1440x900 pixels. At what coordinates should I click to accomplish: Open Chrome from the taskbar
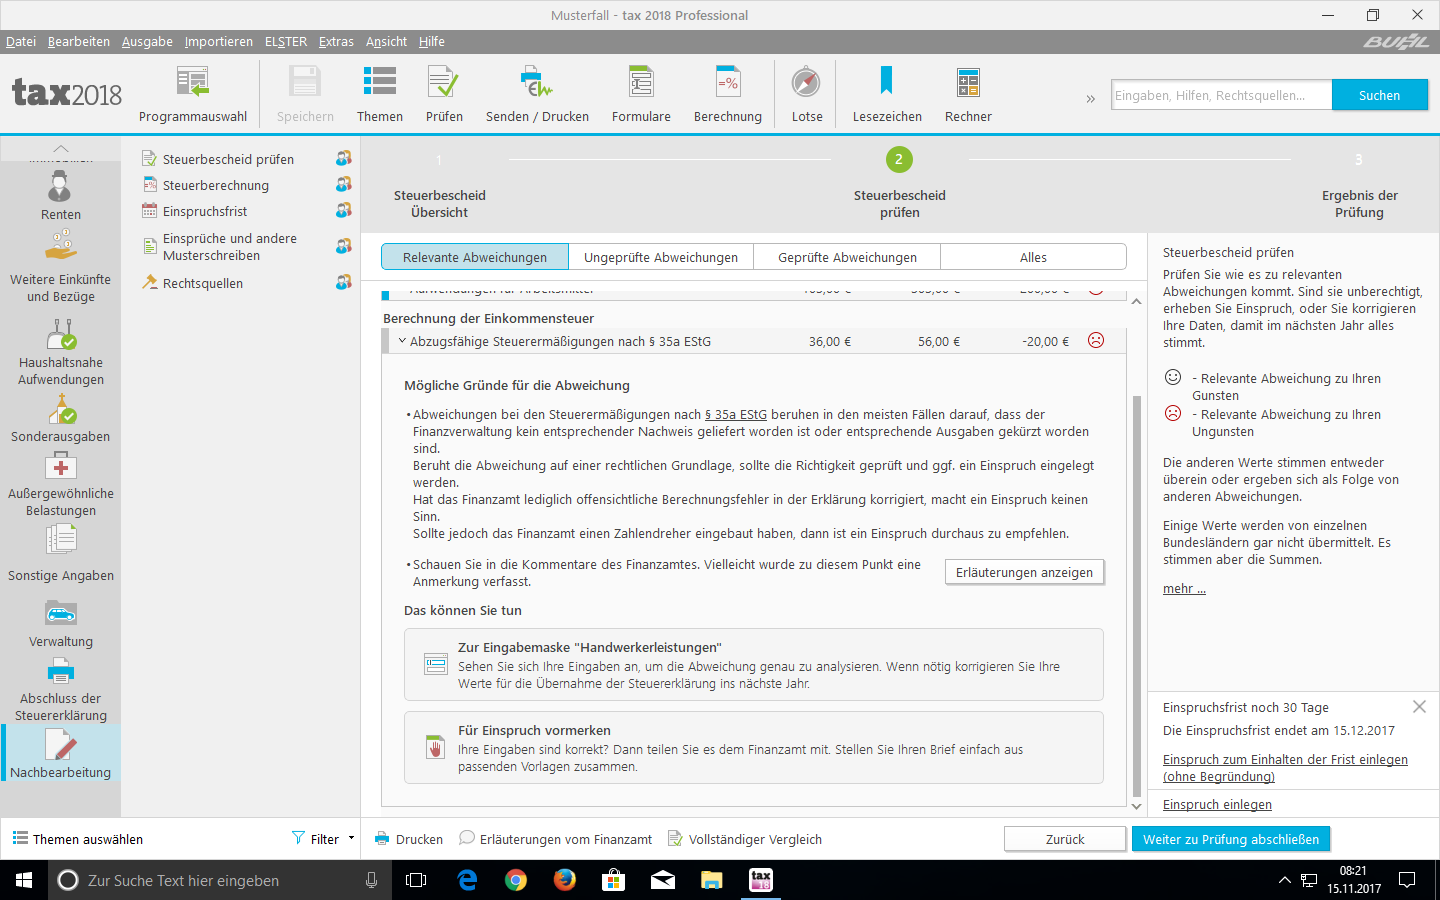point(516,880)
